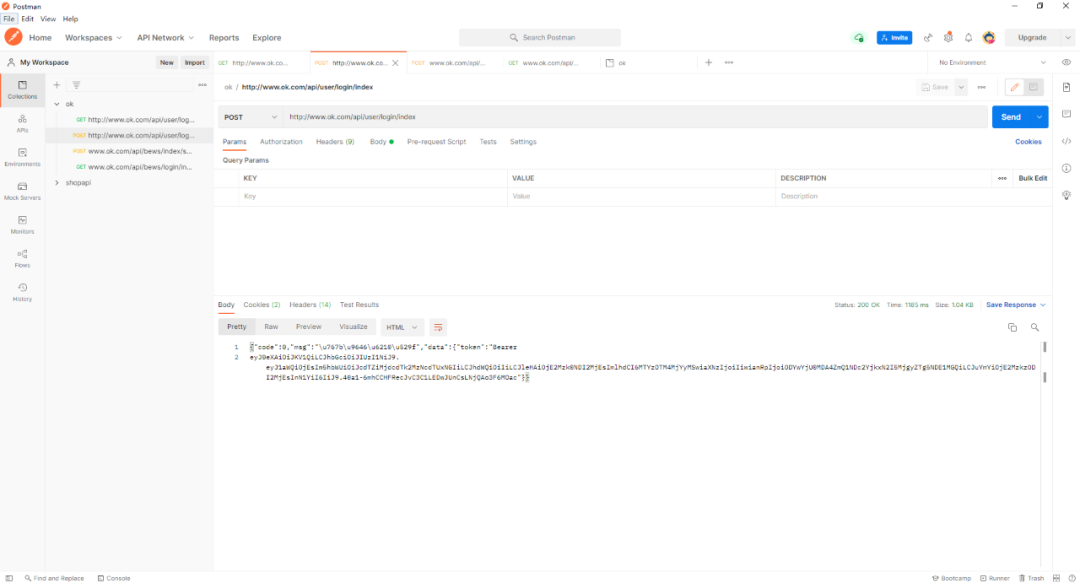The width and height of the screenshot is (1080, 583).
Task: Add a new request tab with the plus icon
Action: click(708, 63)
